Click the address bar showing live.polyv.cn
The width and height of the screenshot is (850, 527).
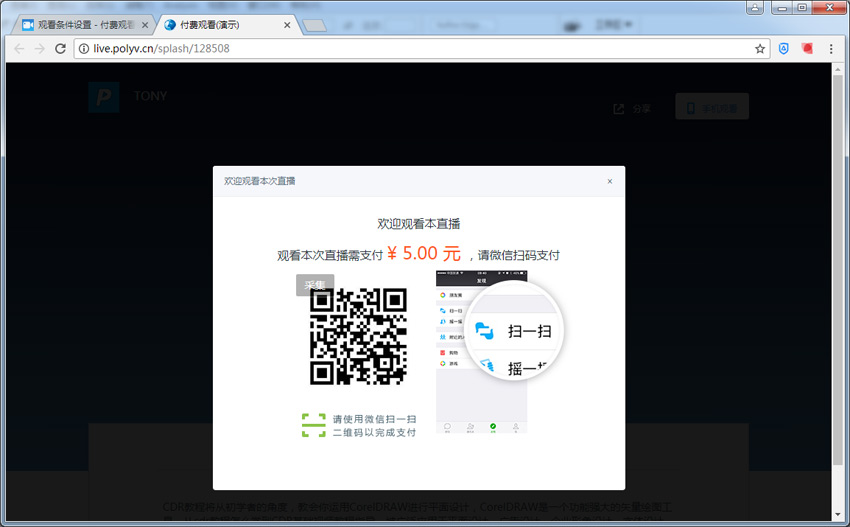click(400, 48)
